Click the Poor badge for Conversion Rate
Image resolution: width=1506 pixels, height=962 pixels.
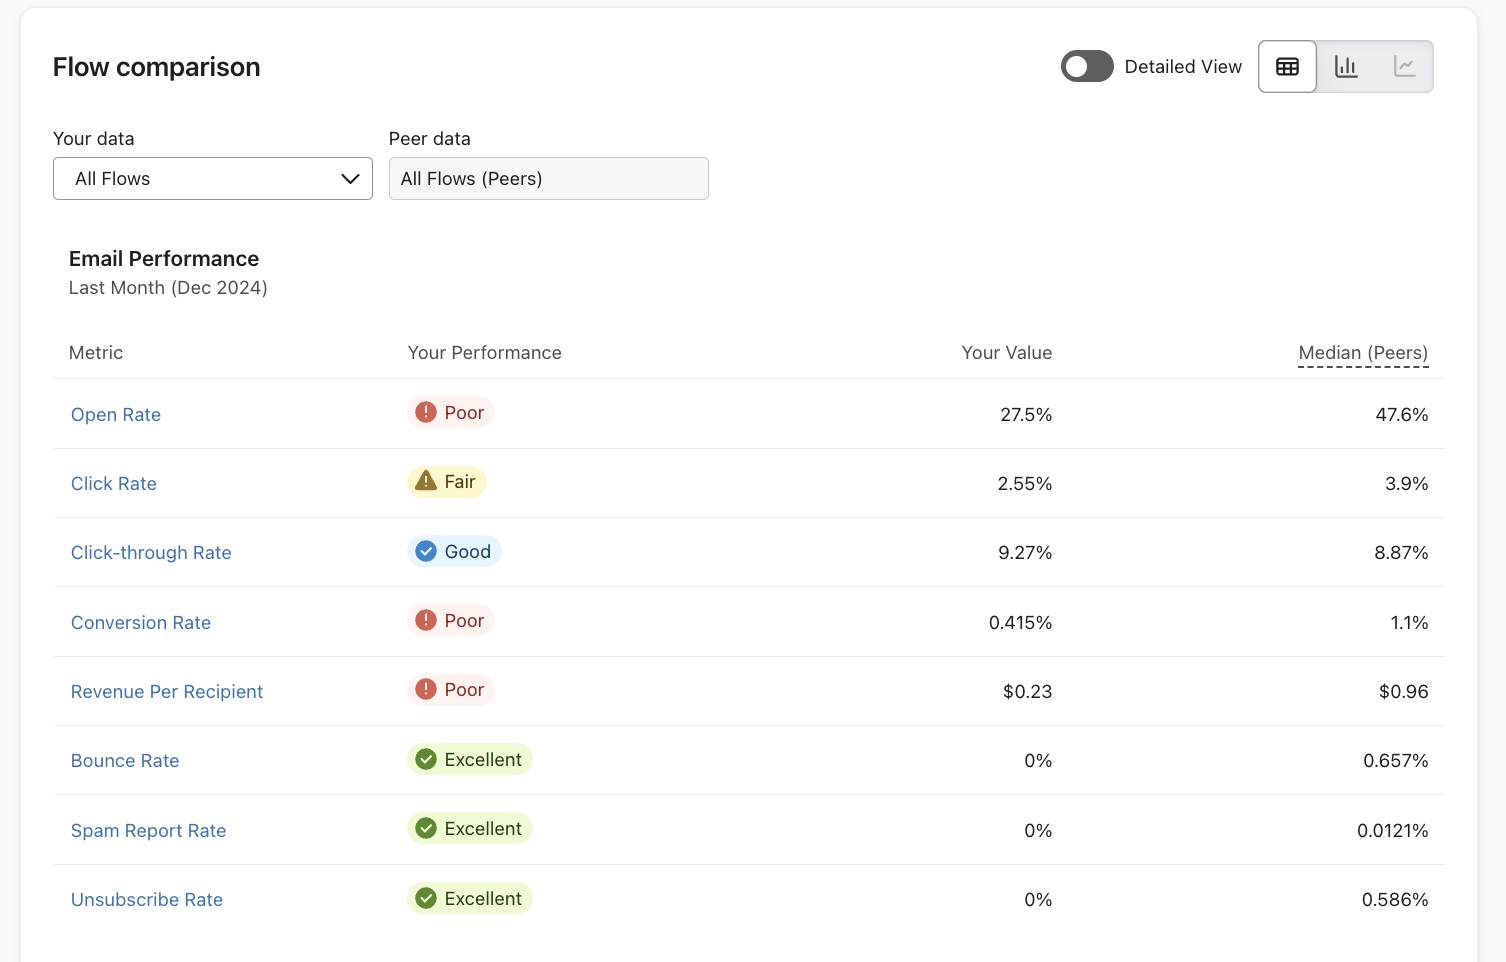pyautogui.click(x=451, y=620)
